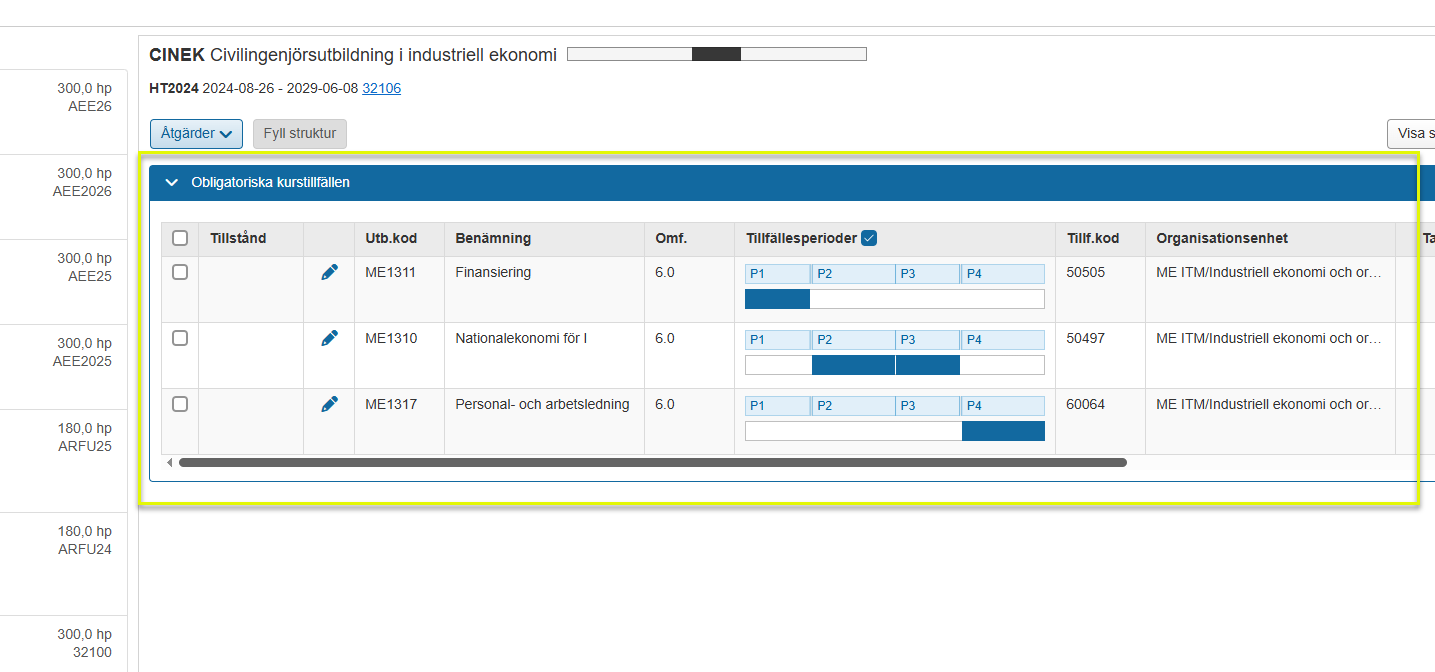1435x672 pixels.
Task: Click the Fyll struktur button
Action: (x=299, y=134)
